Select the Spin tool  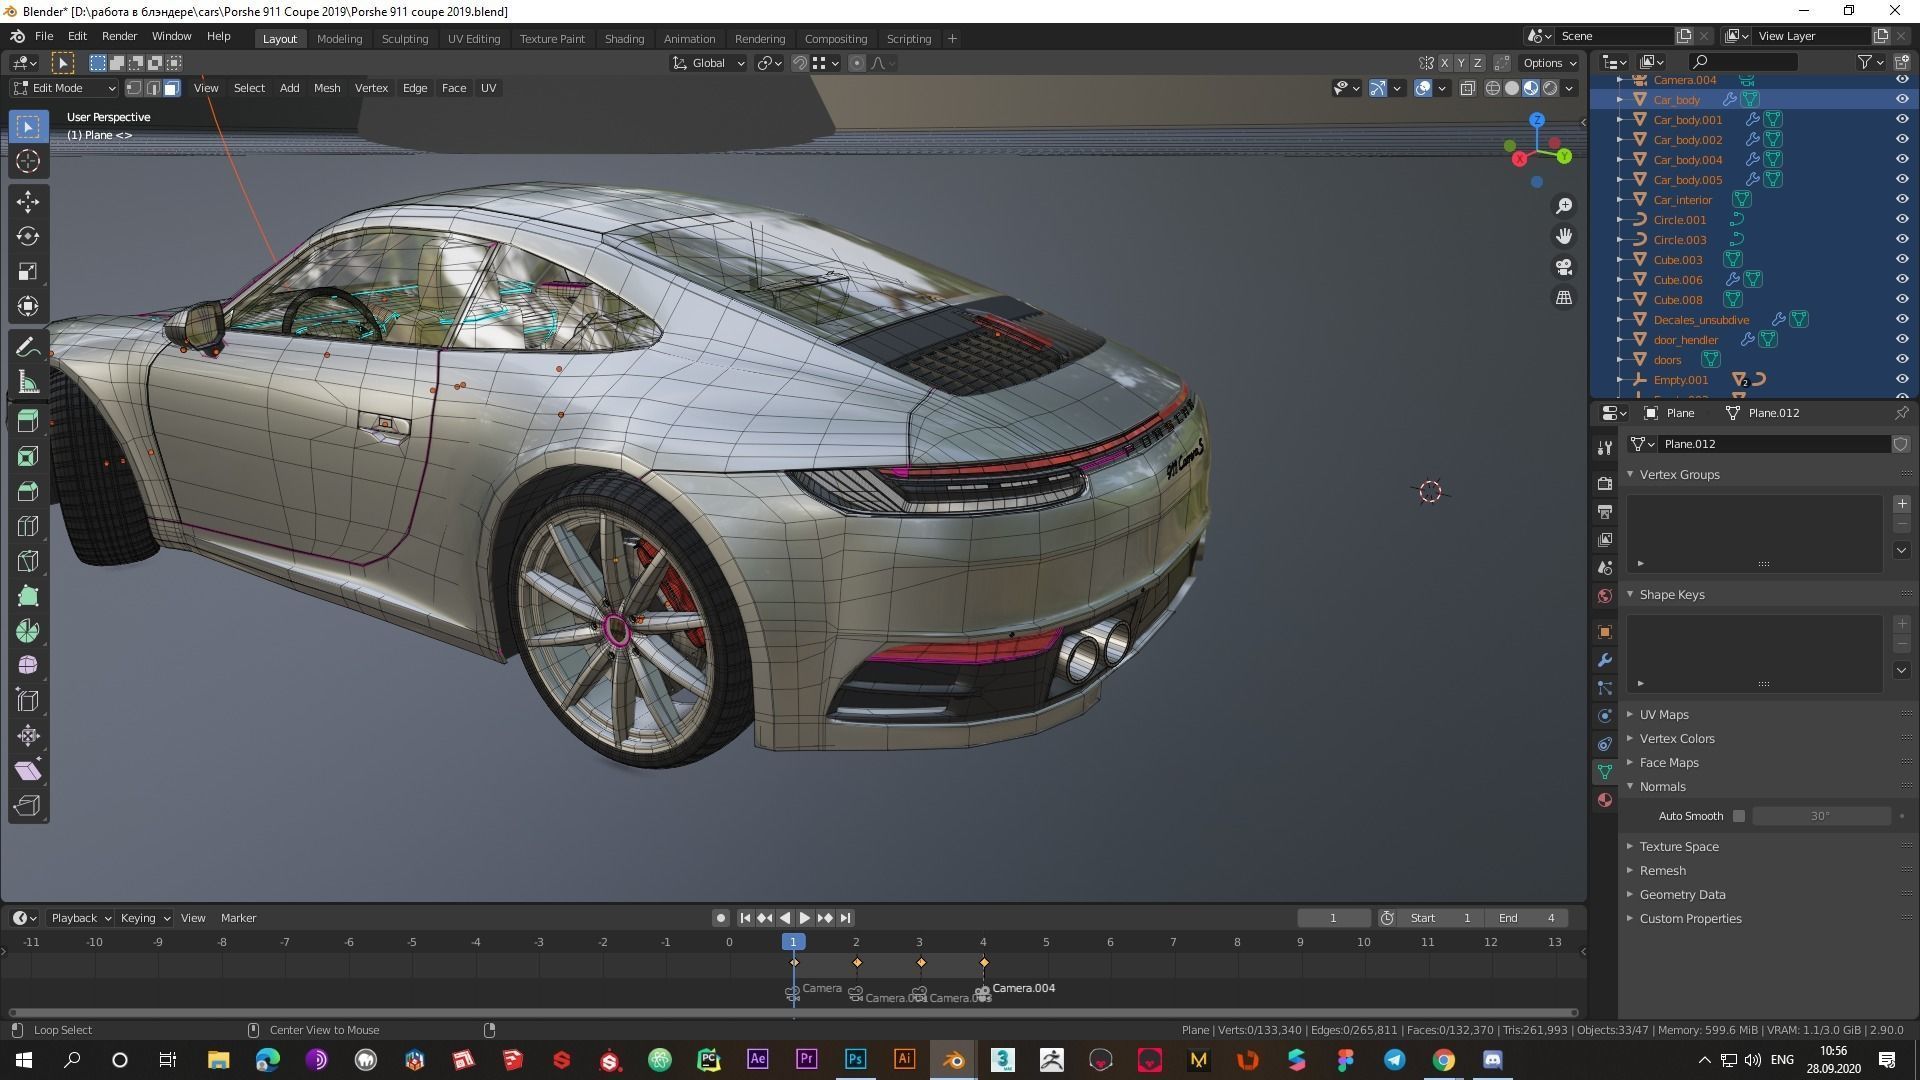point(28,631)
